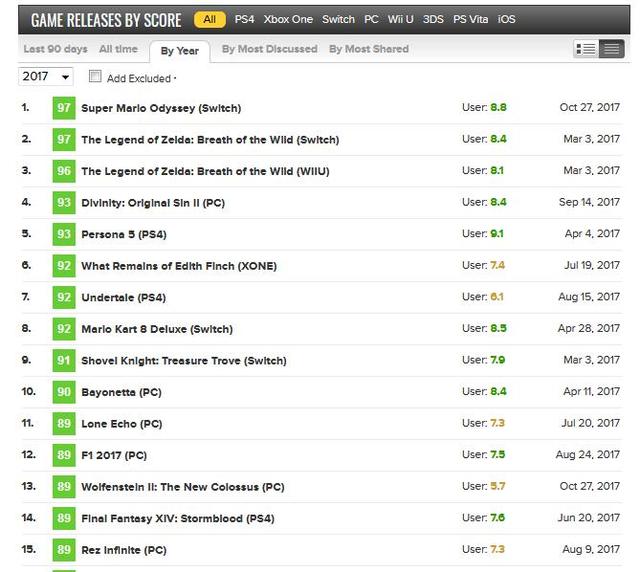The width and height of the screenshot is (640, 572).
Task: Open the Last 90 days tab
Action: coord(56,49)
